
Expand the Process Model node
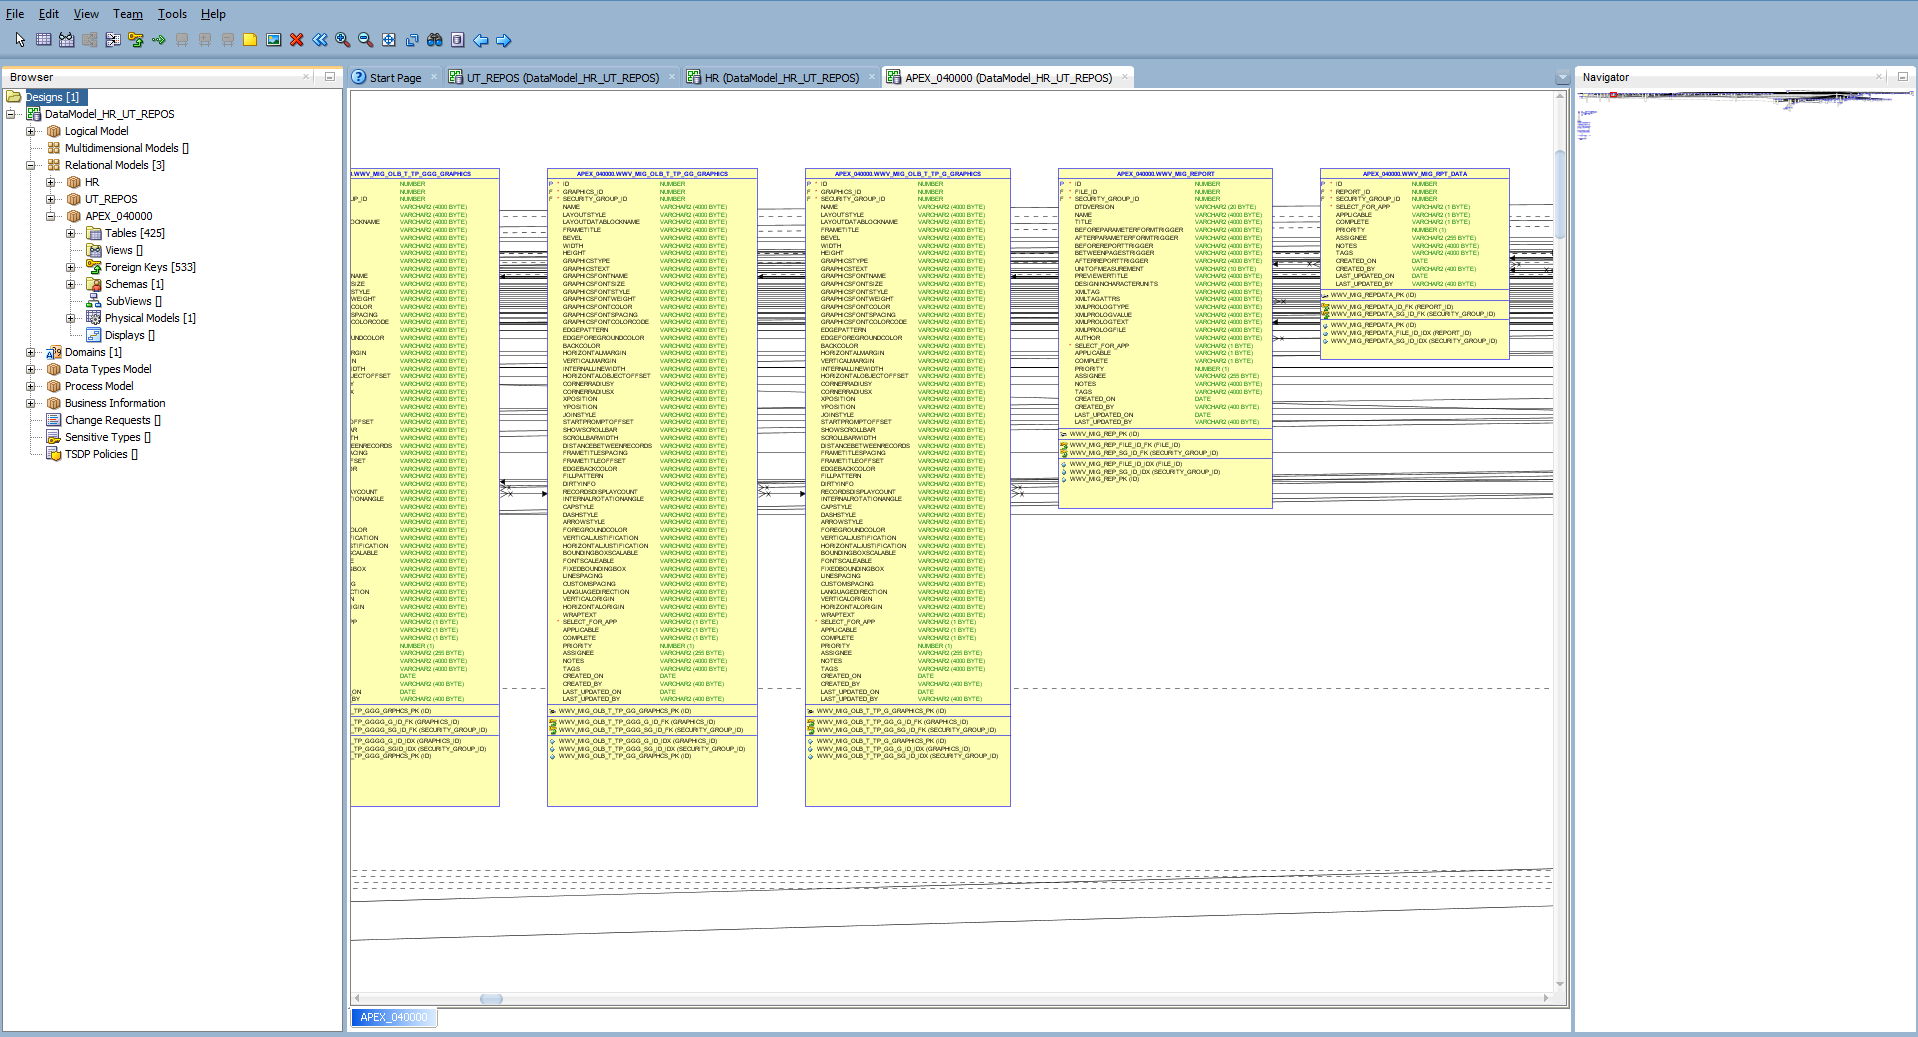(x=31, y=386)
